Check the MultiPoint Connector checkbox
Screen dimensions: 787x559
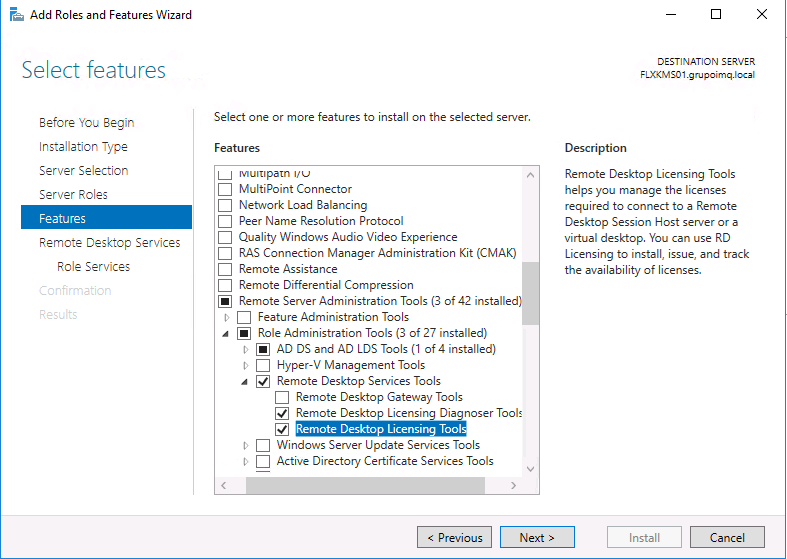click(x=225, y=189)
